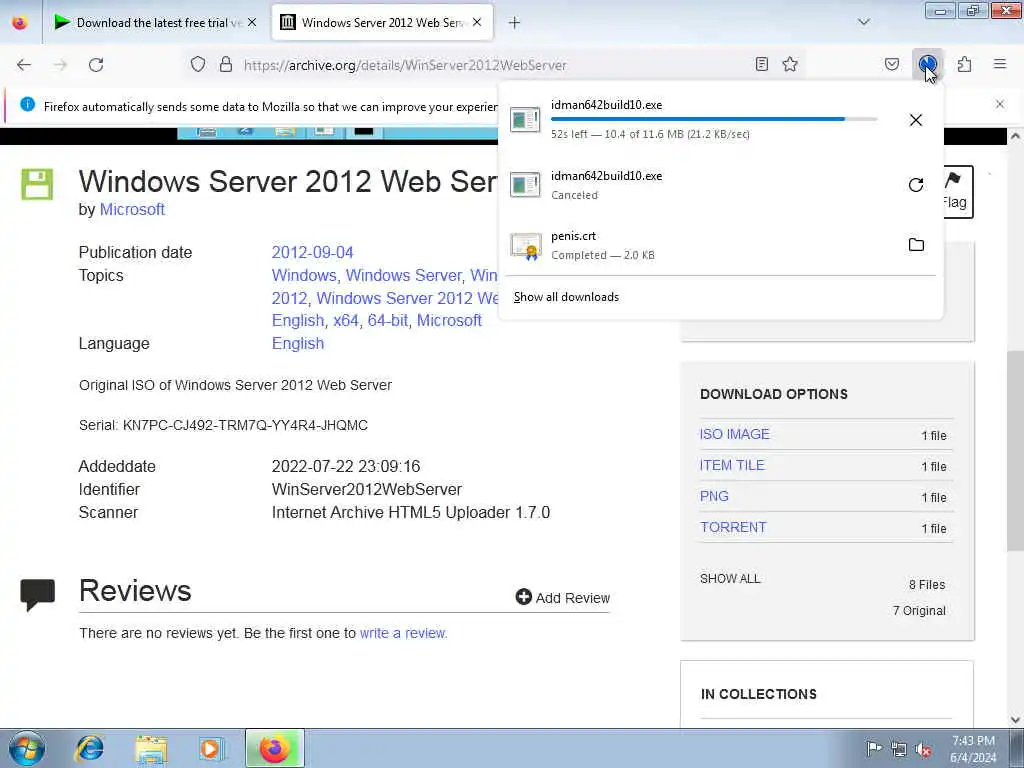
Task: Download the ITEM TILE option
Action: point(732,466)
